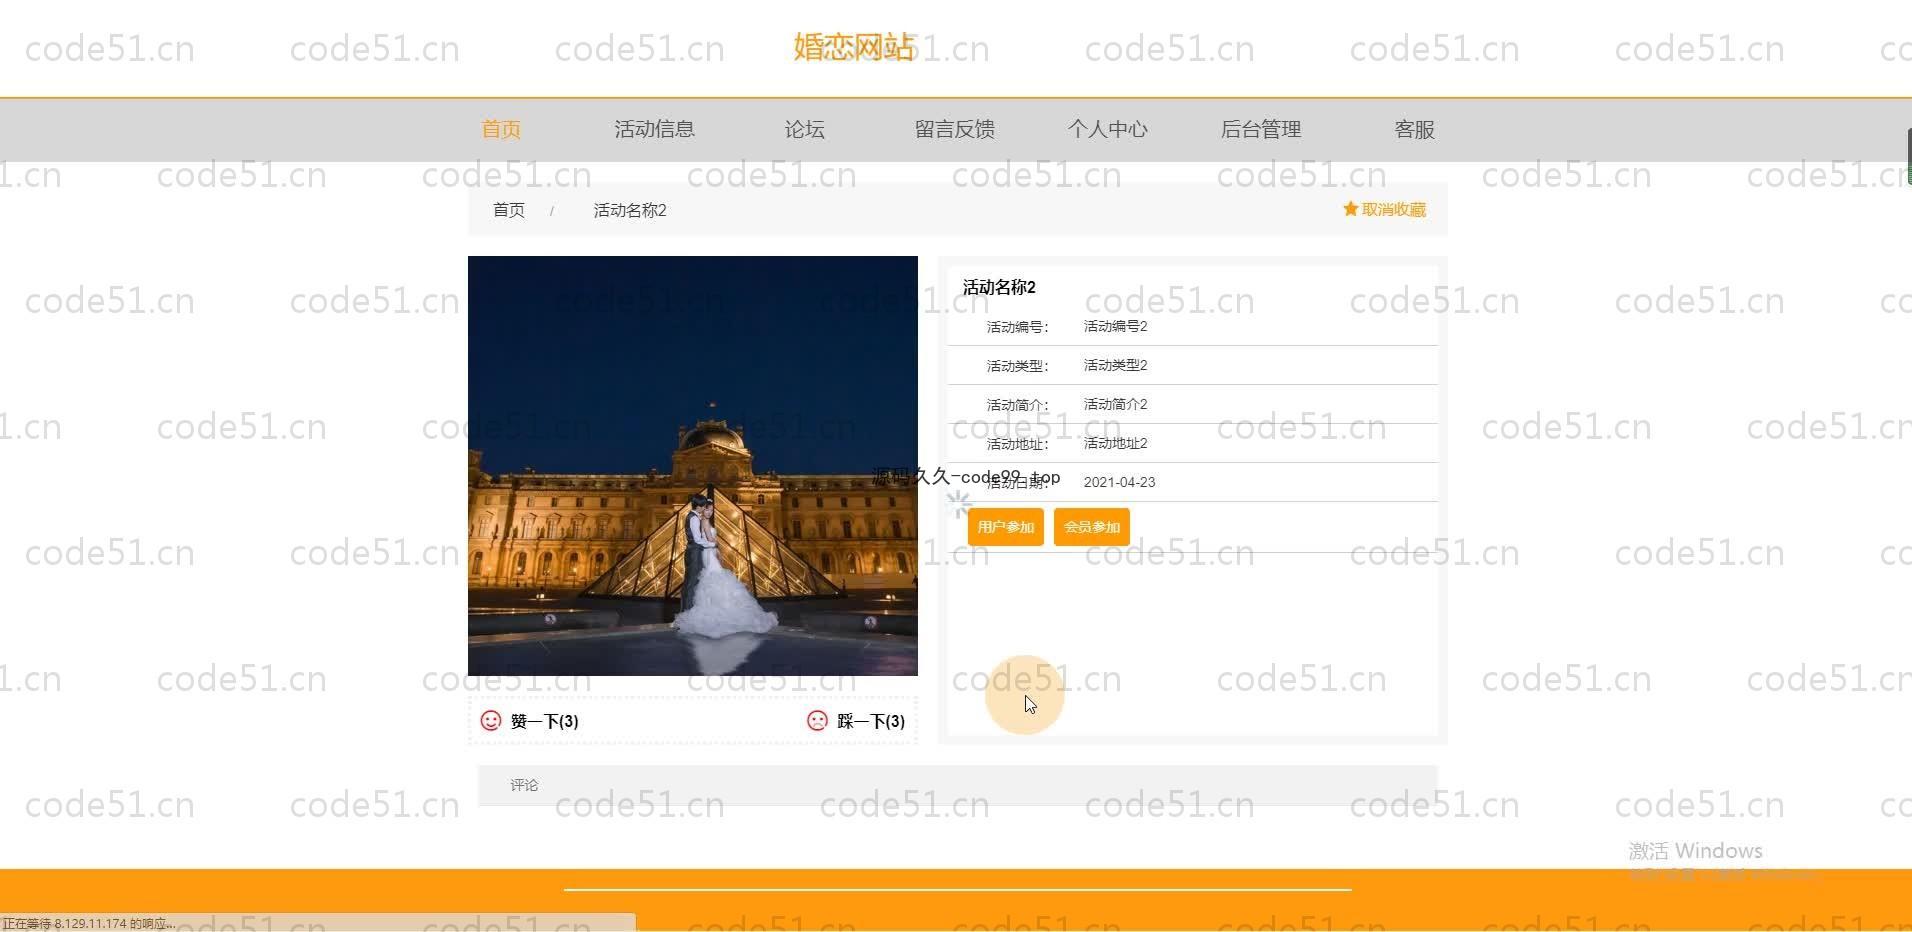Click the 活动简介2 value
This screenshot has width=1912, height=932.
coord(1115,404)
